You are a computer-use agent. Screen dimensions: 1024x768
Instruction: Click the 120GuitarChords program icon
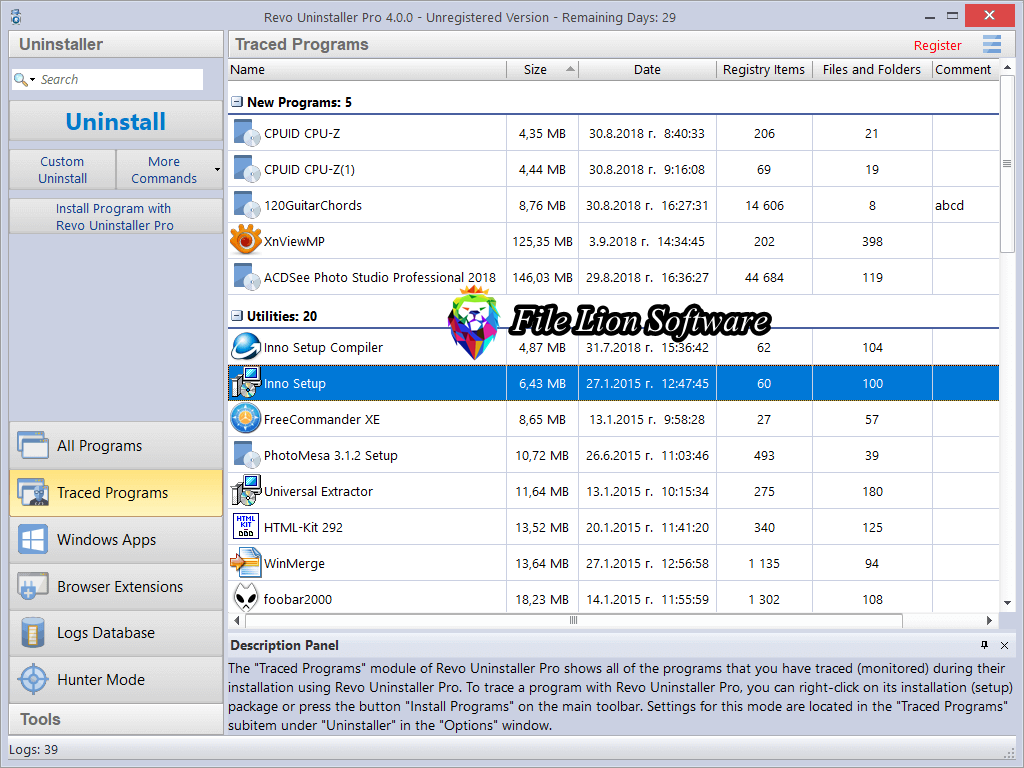[246, 205]
